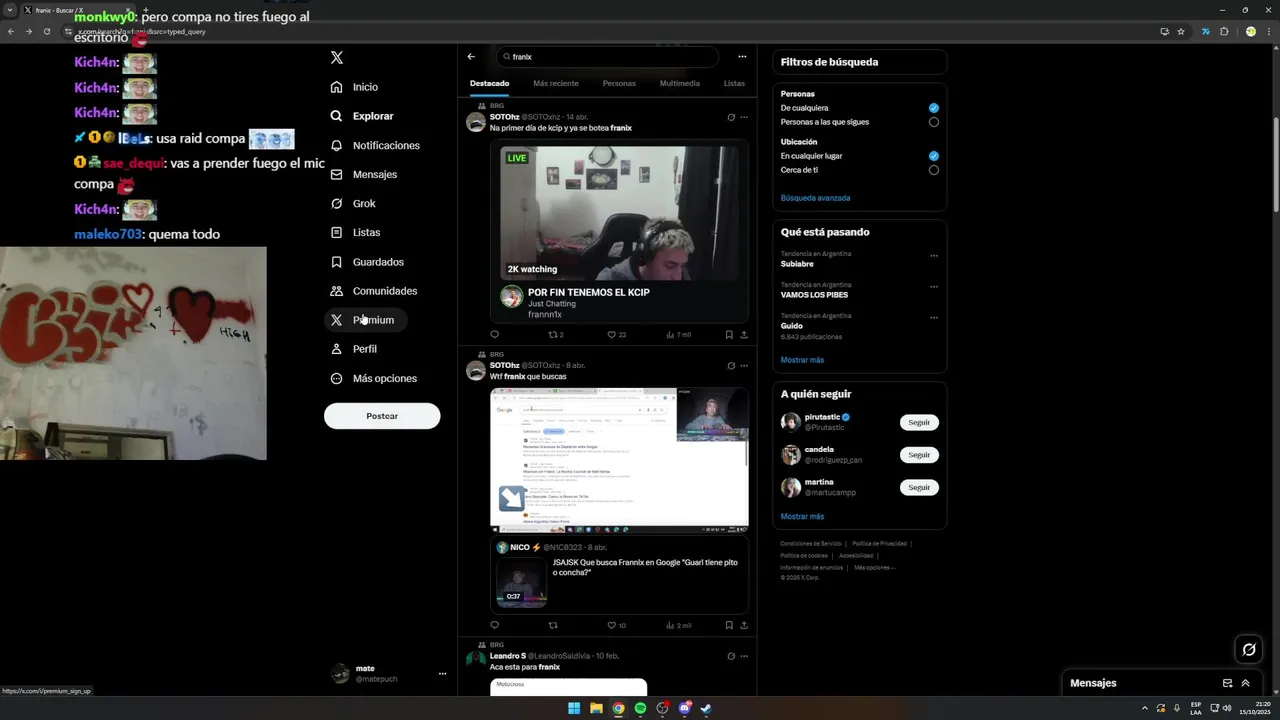
Task: Open more menu on 14 abr. SOTOhz post
Action: click(x=743, y=117)
